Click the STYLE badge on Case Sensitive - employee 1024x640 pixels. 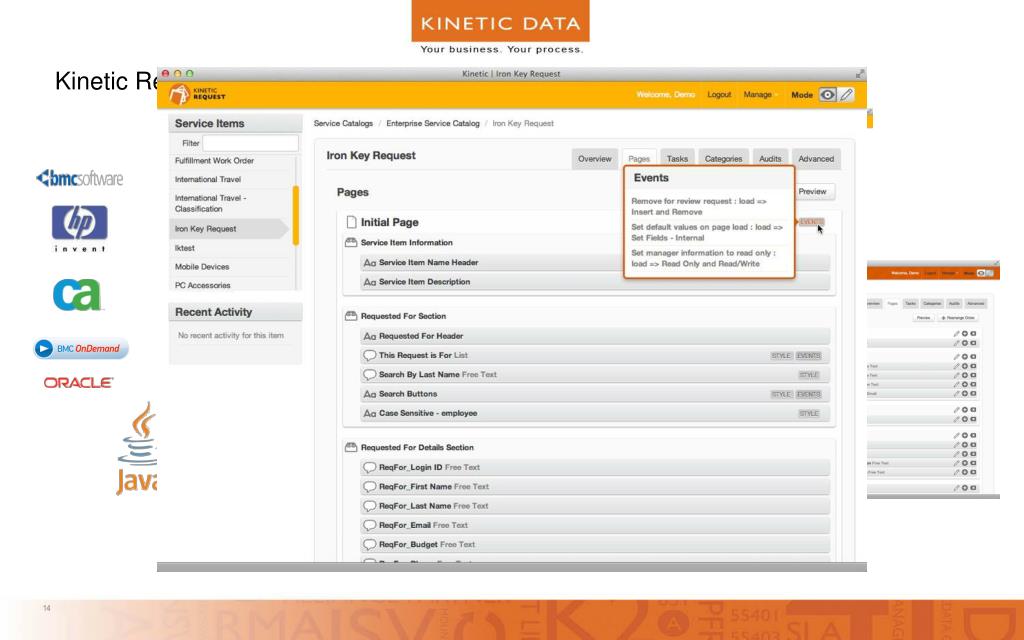pyautogui.click(x=808, y=413)
